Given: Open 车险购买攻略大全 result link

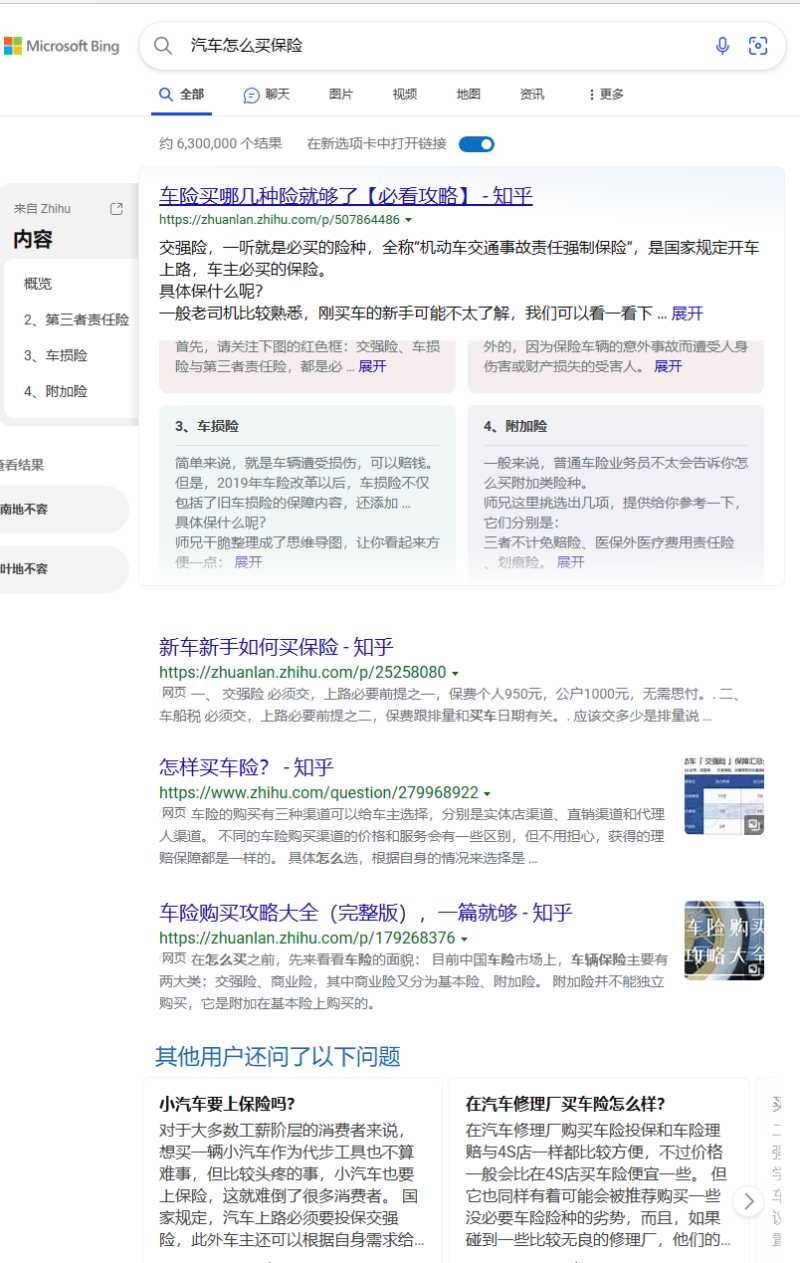Looking at the screenshot, I should (365, 913).
